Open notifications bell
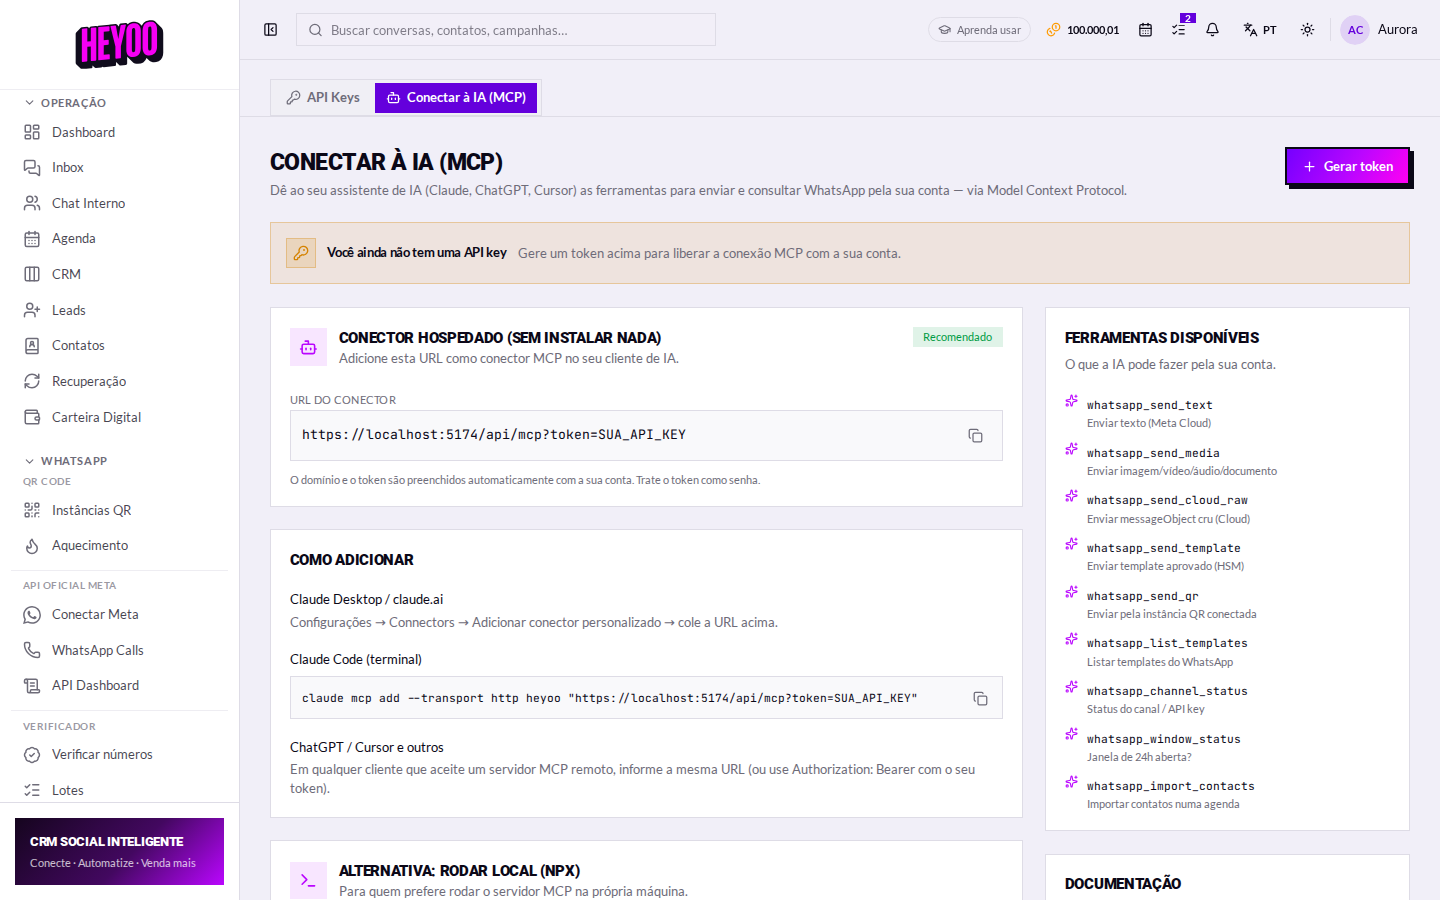Viewport: 1440px width, 900px height. click(x=1212, y=30)
